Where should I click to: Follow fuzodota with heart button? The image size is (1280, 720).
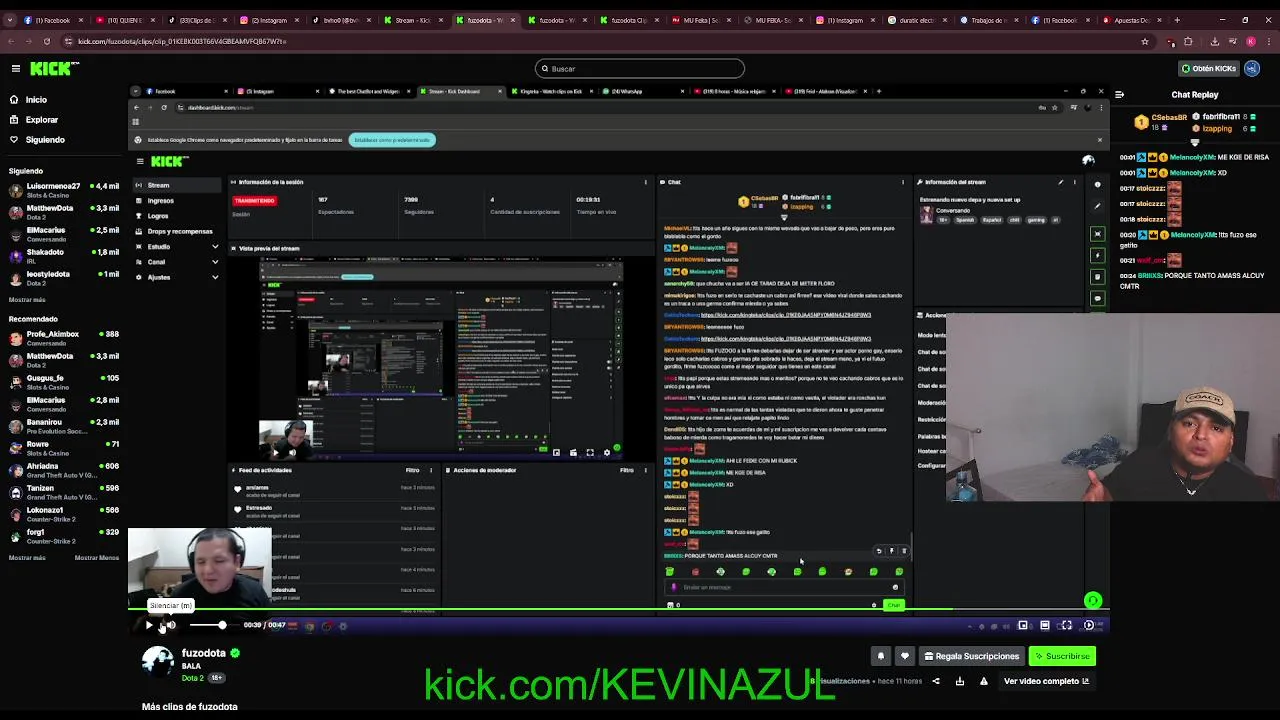point(905,656)
